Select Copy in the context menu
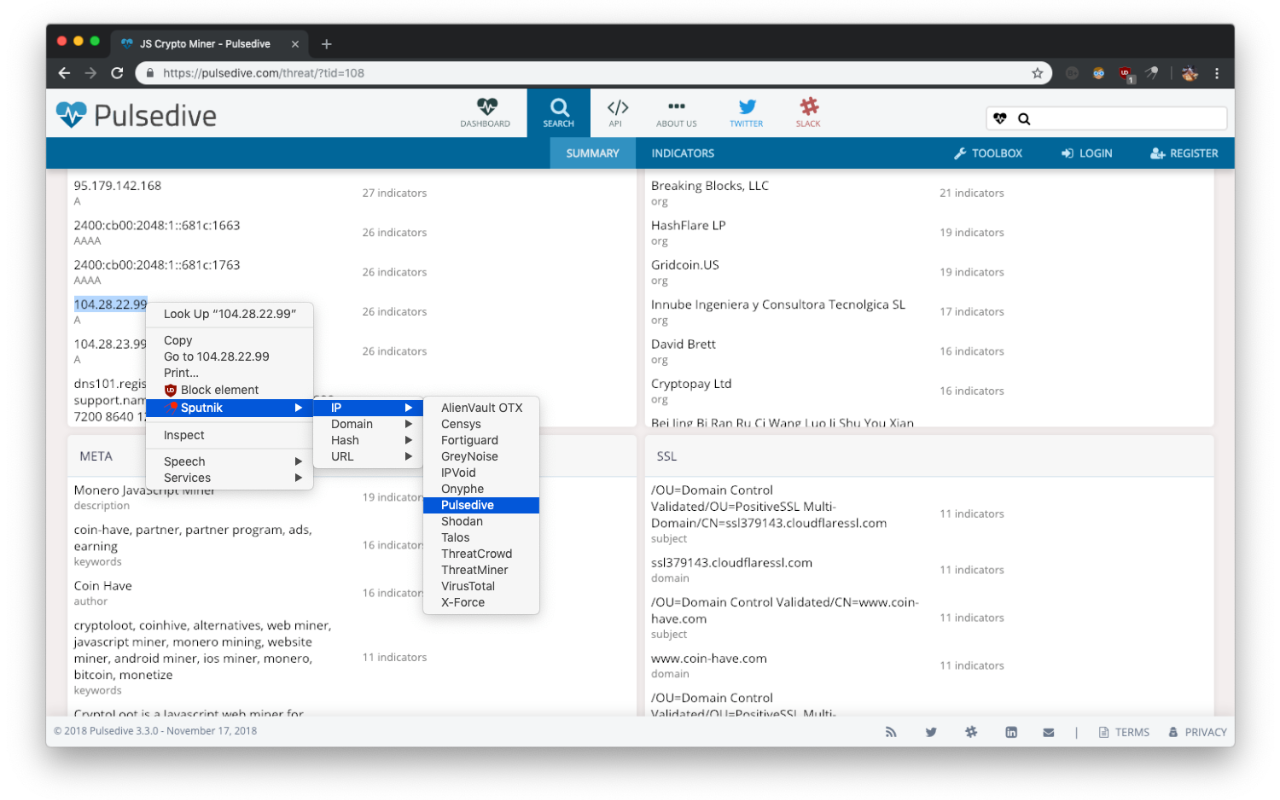Screen dimensions: 1280x800 [230, 340]
